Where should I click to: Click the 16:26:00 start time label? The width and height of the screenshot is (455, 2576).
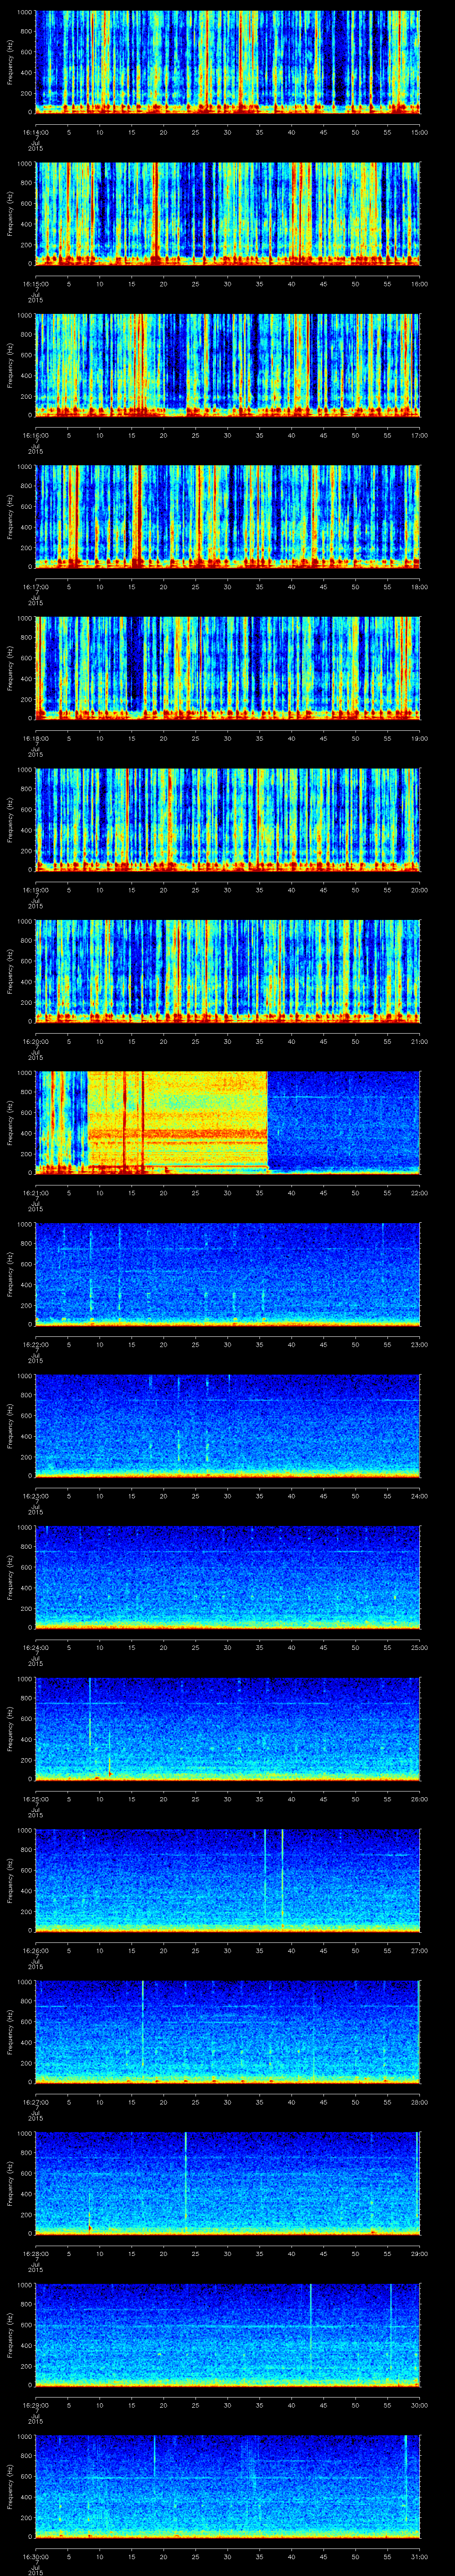(35, 1950)
